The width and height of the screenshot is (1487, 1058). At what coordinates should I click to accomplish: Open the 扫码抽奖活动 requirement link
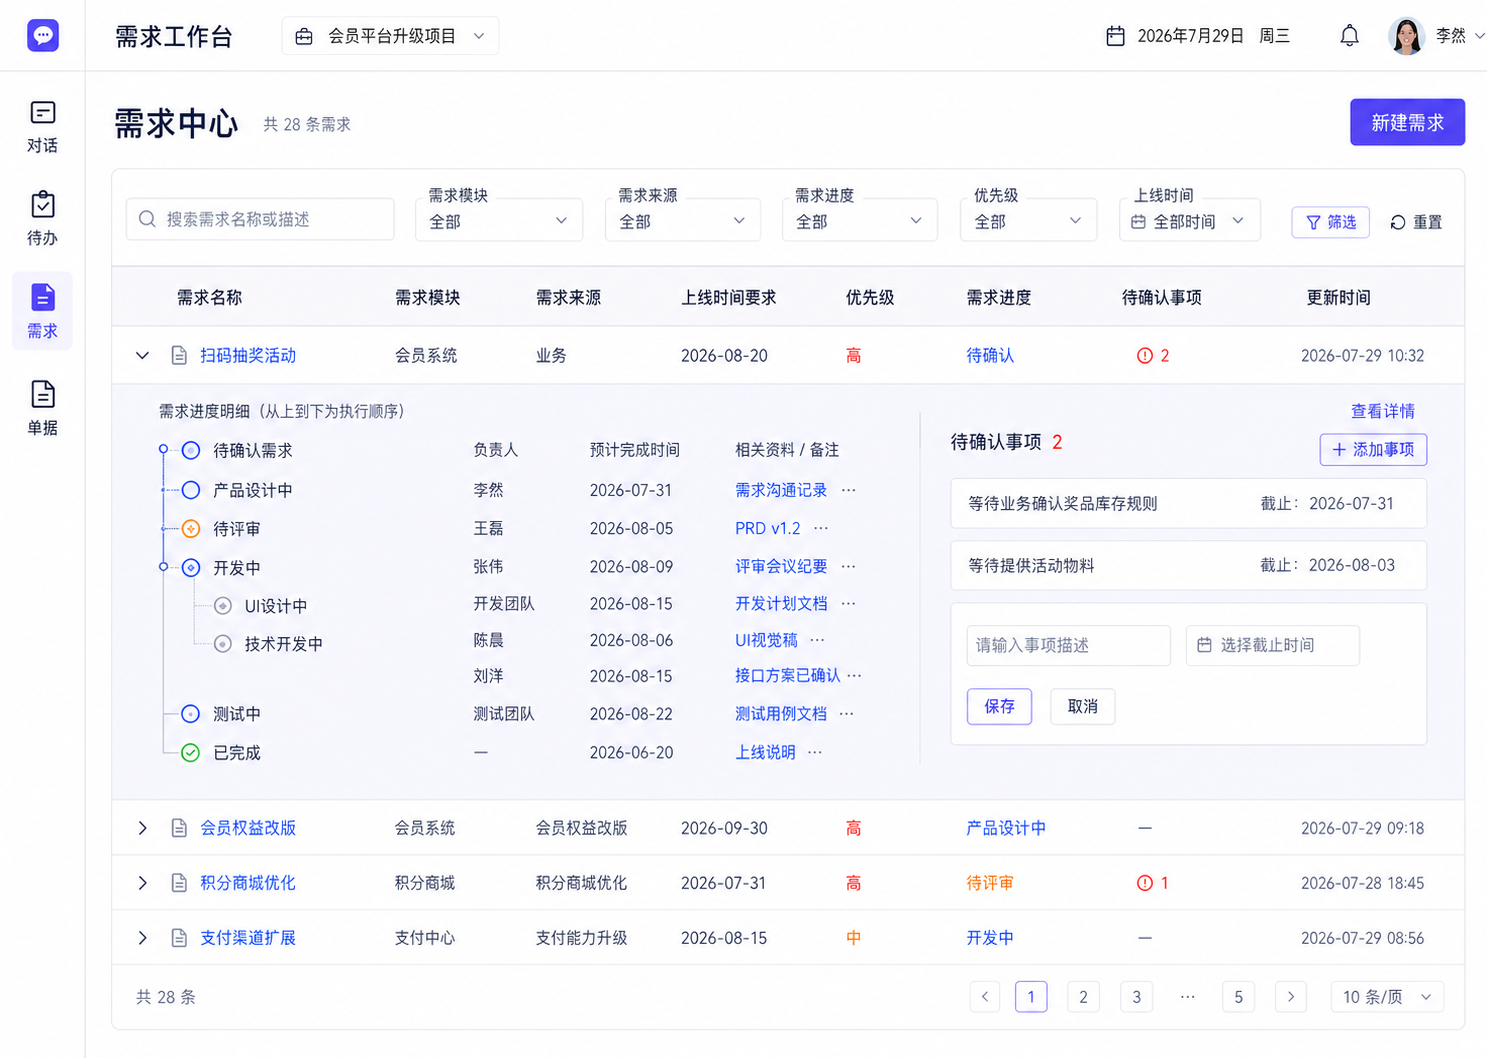point(248,355)
